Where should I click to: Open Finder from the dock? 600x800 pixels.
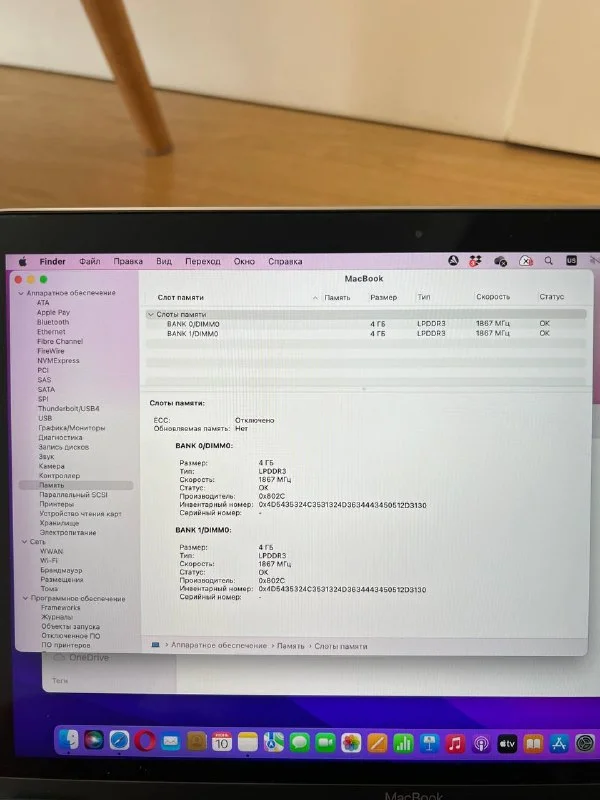coord(68,739)
